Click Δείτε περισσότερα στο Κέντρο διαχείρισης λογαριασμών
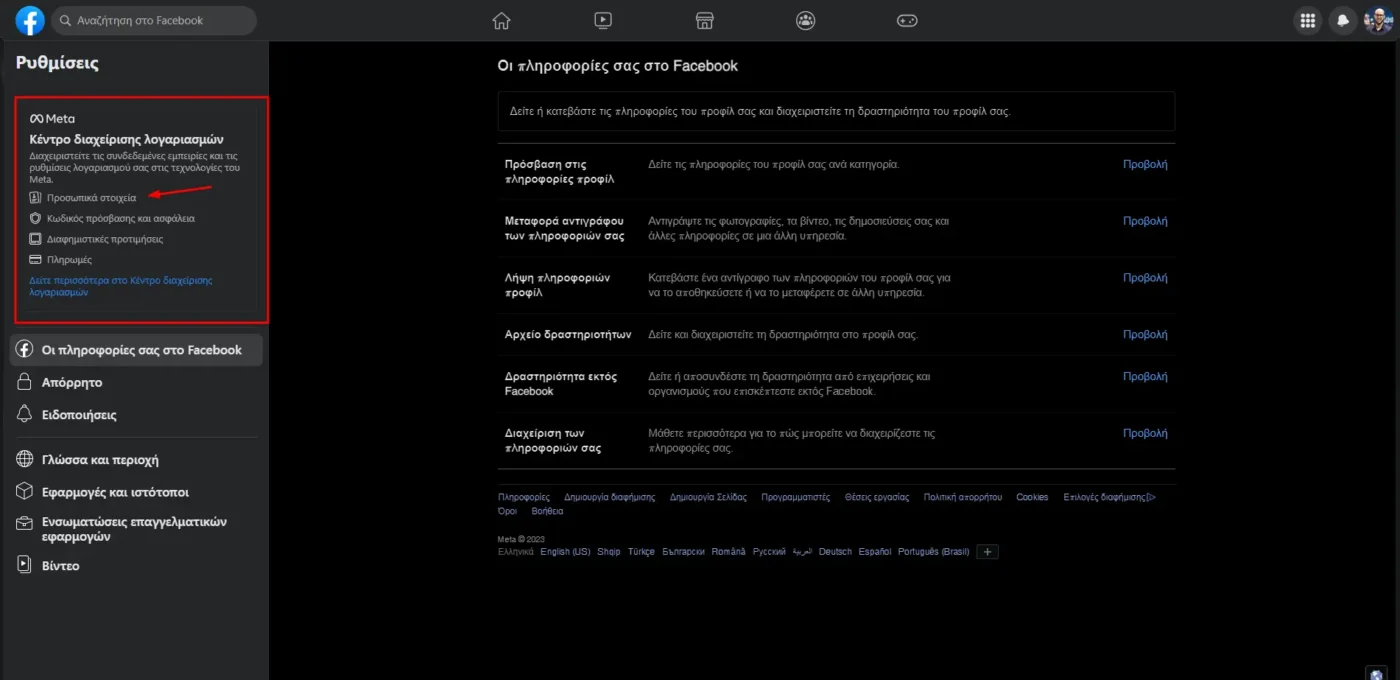The height and width of the screenshot is (680, 1400). pos(121,286)
